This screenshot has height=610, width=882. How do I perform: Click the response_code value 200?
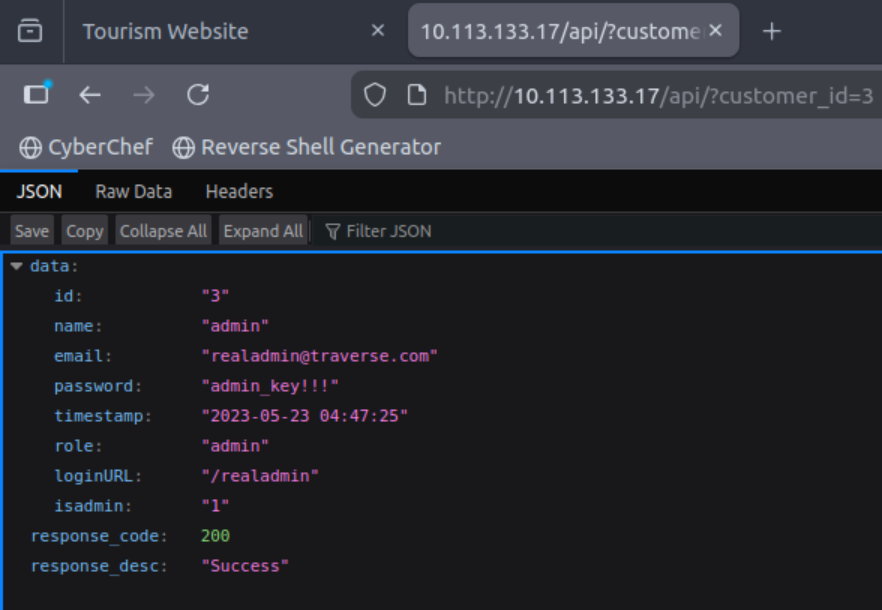215,536
